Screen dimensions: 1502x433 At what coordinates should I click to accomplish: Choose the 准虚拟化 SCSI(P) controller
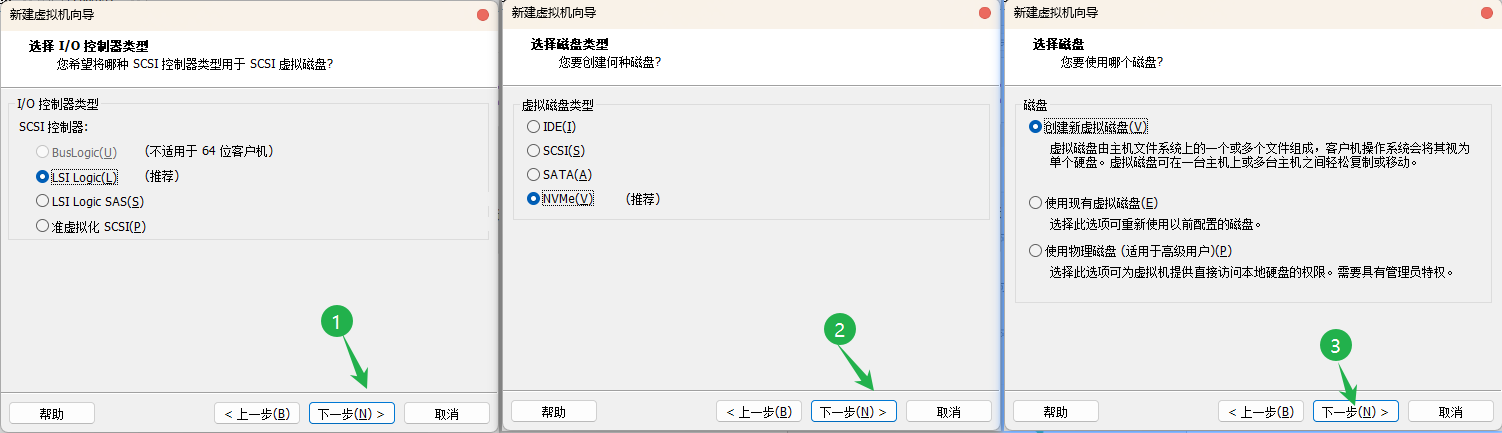point(42,226)
